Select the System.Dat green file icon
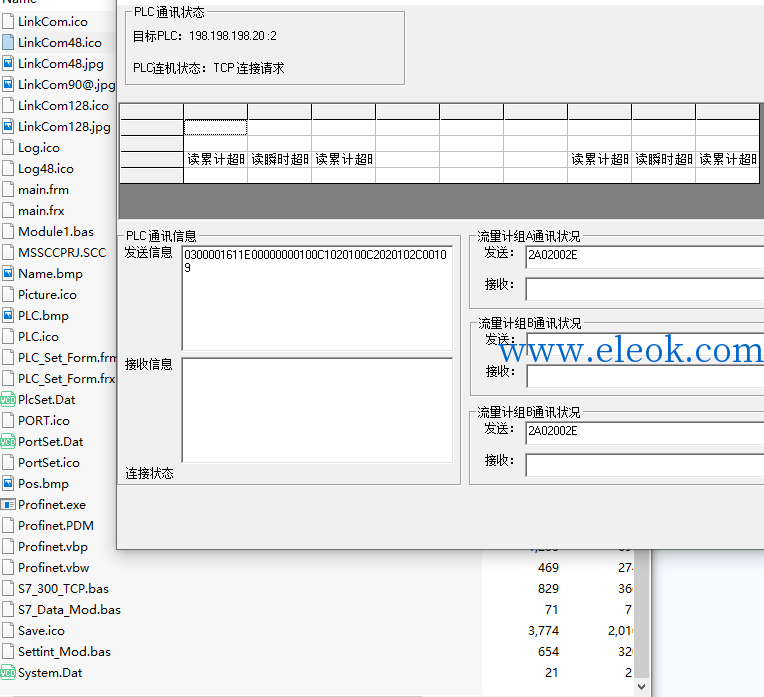Image resolution: width=764 pixels, height=697 pixels. pos(8,673)
